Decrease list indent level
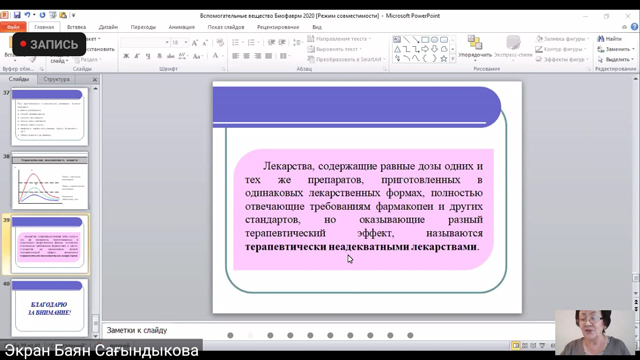The width and height of the screenshot is (640, 360). tap(271, 42)
